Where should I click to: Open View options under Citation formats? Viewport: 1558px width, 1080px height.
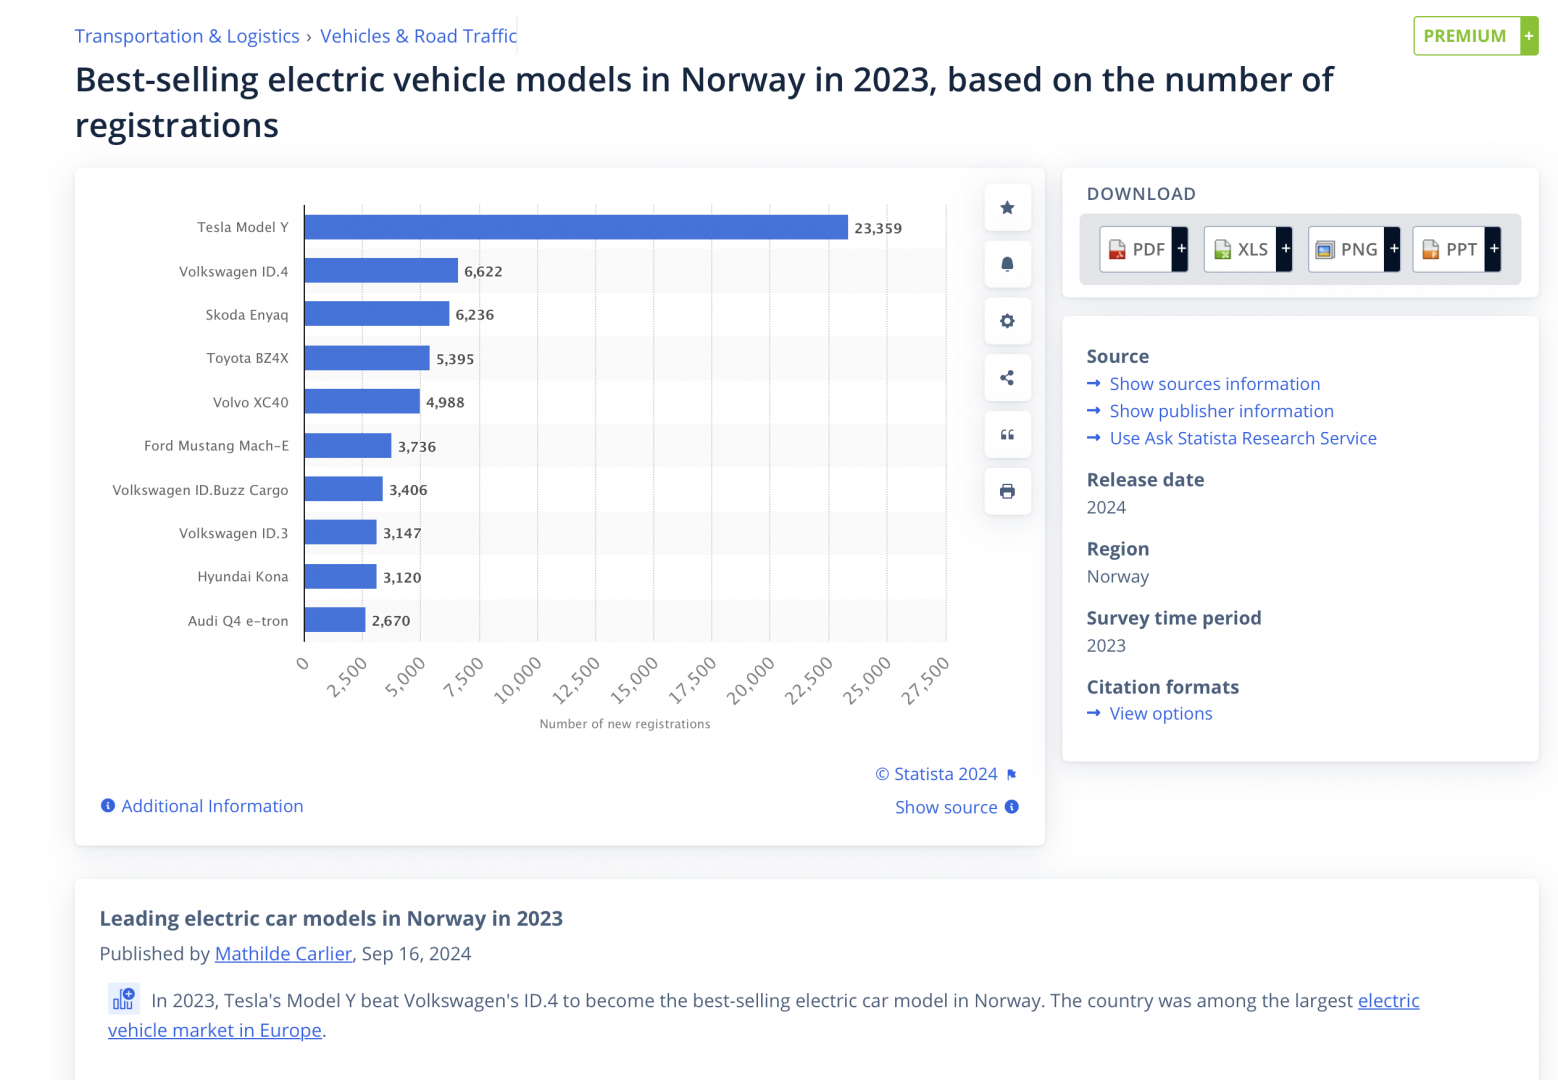[1160, 713]
